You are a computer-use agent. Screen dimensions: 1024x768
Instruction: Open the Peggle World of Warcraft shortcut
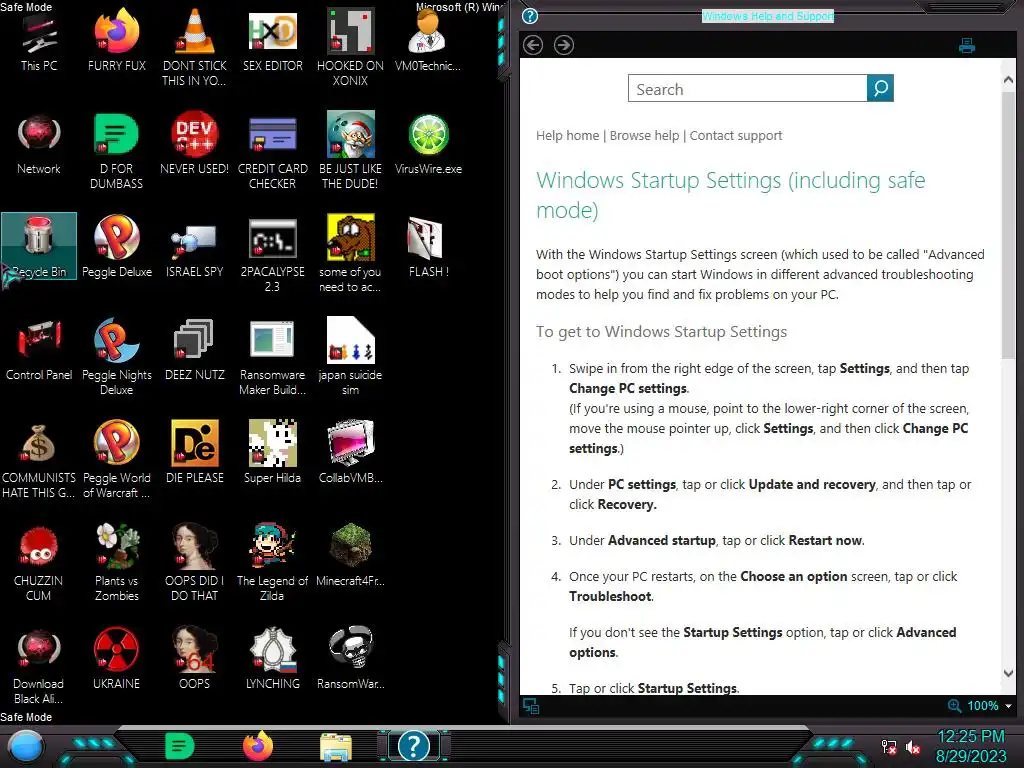[x=116, y=459]
